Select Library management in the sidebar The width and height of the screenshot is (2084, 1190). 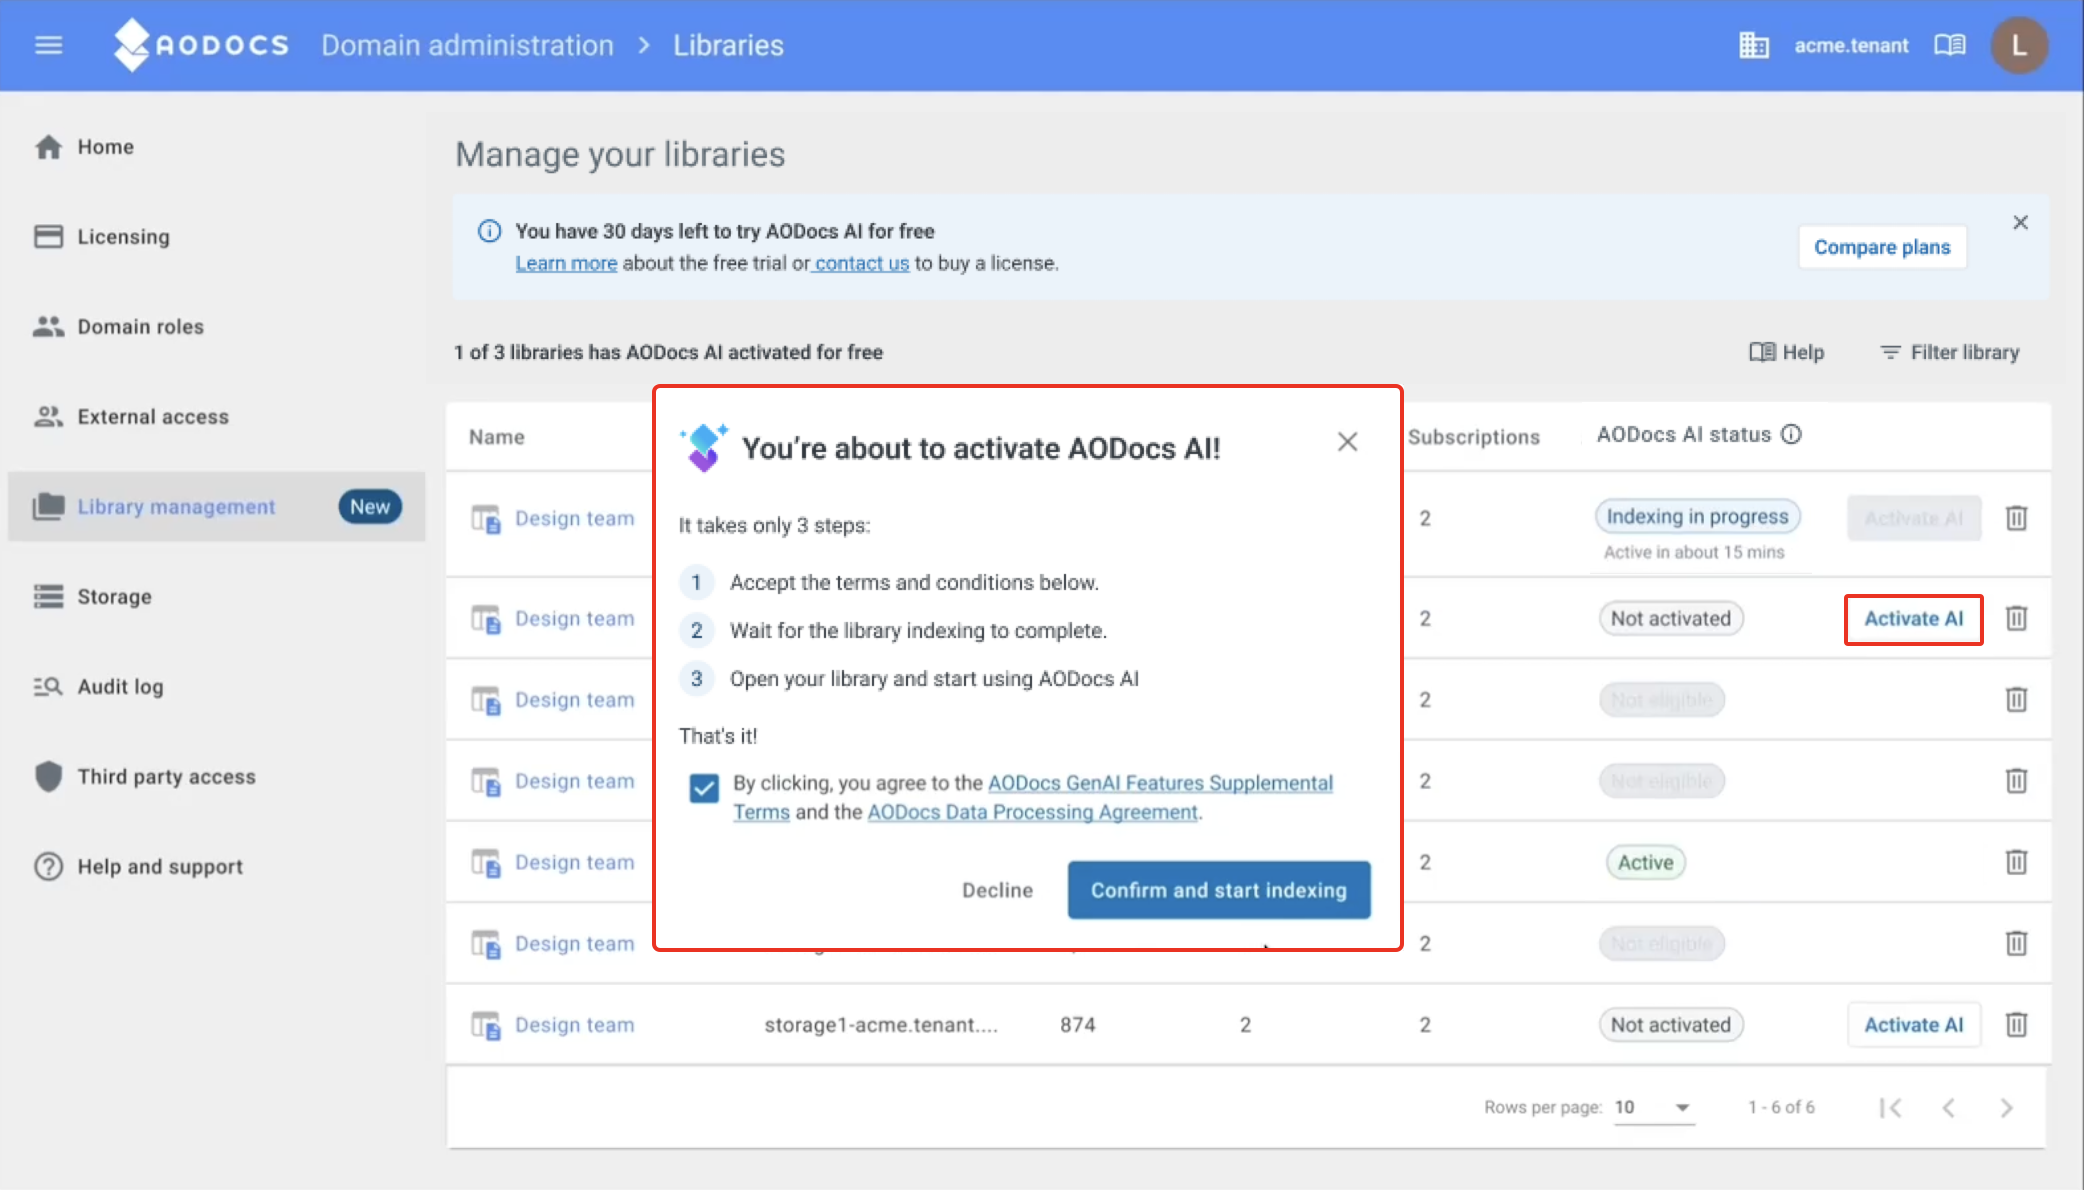(x=216, y=507)
